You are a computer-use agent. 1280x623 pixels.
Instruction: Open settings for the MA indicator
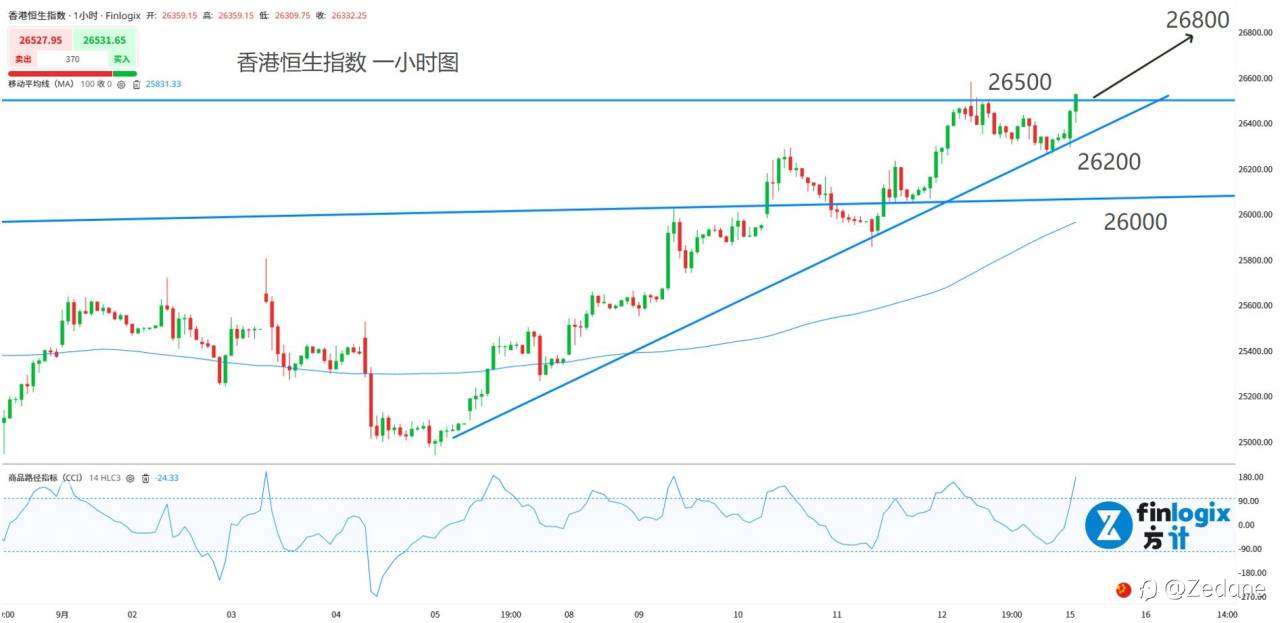[121, 85]
